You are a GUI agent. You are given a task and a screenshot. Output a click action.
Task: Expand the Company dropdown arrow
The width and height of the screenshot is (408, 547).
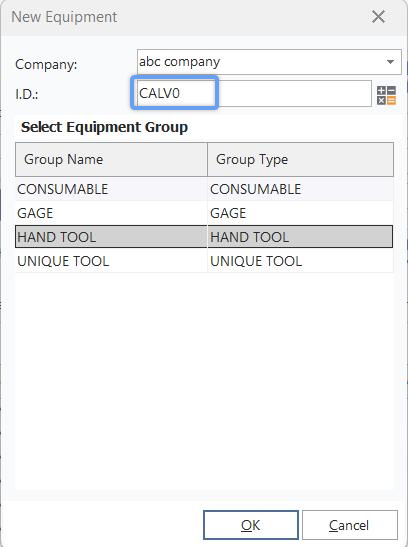click(x=390, y=62)
